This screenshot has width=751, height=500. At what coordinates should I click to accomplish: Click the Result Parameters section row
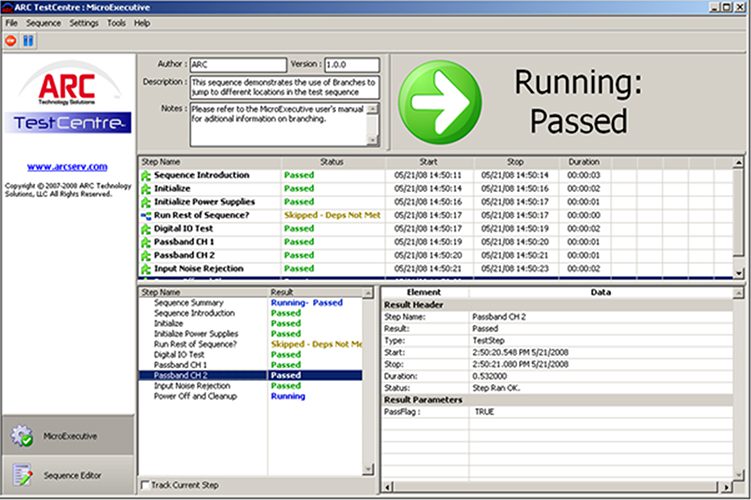coord(558,400)
